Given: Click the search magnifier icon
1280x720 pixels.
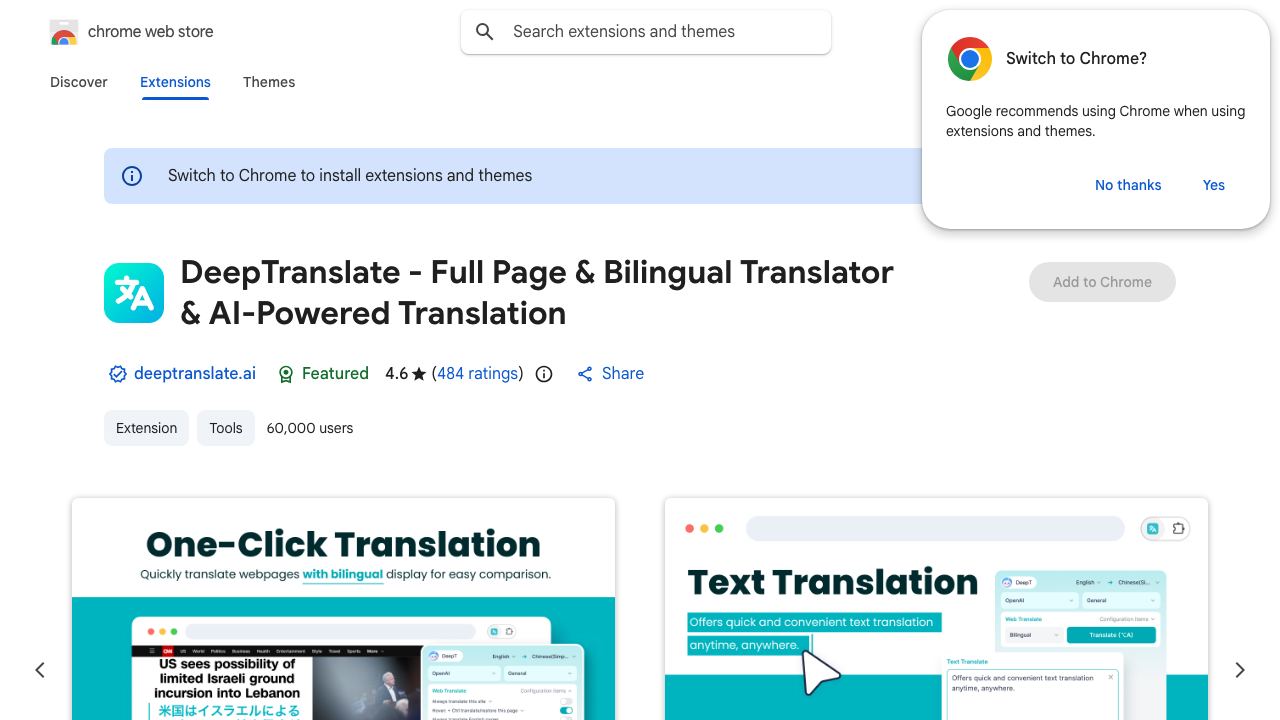Looking at the screenshot, I should pos(485,32).
